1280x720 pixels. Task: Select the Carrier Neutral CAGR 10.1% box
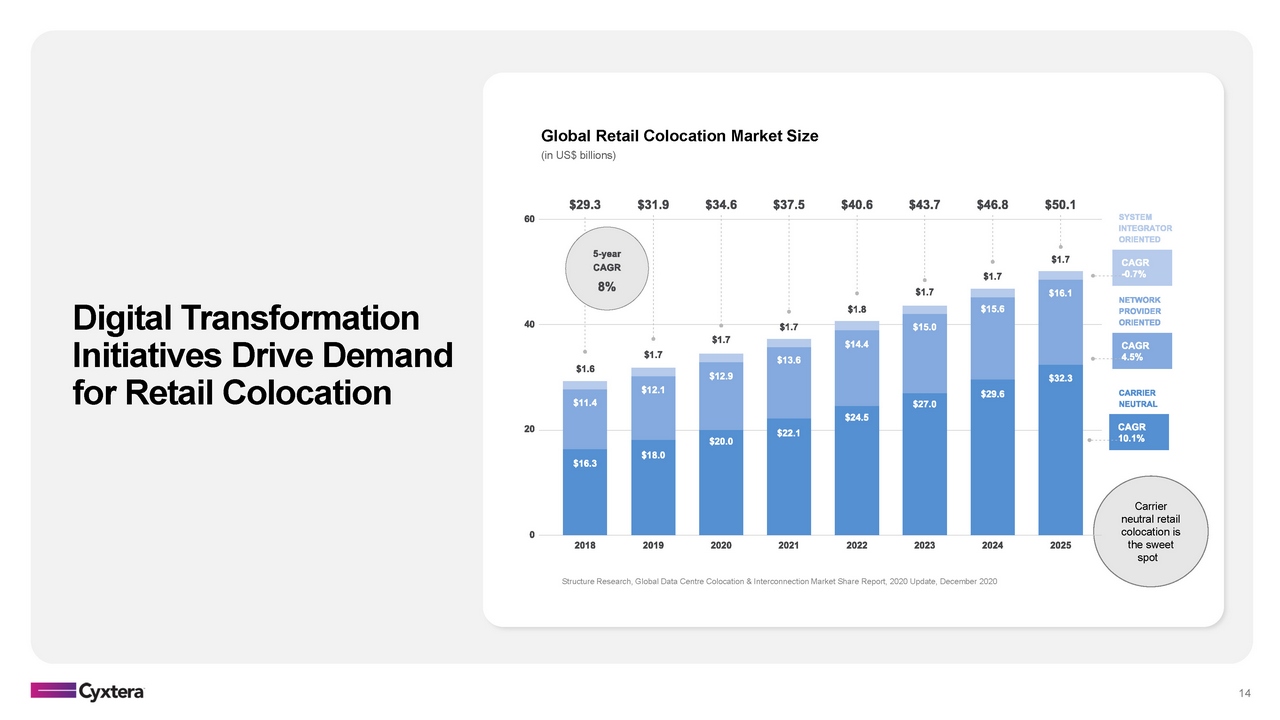click(x=1139, y=432)
